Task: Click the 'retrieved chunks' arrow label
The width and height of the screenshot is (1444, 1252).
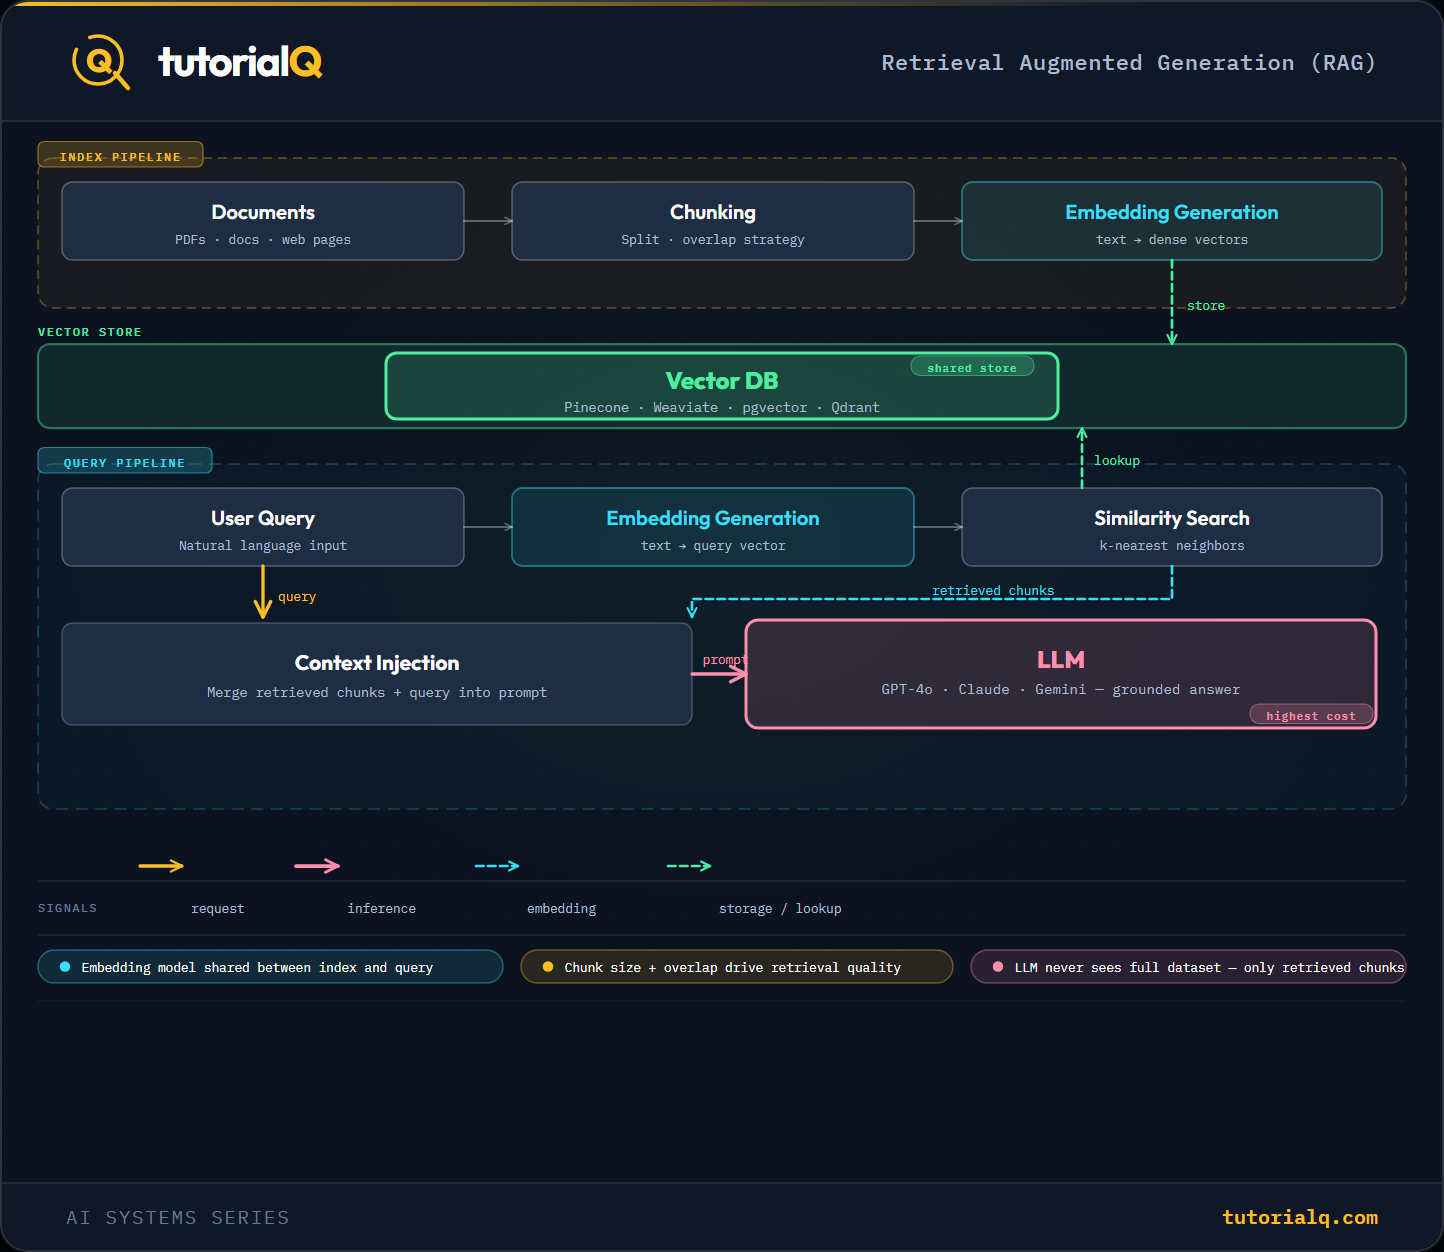Action: pyautogui.click(x=993, y=591)
